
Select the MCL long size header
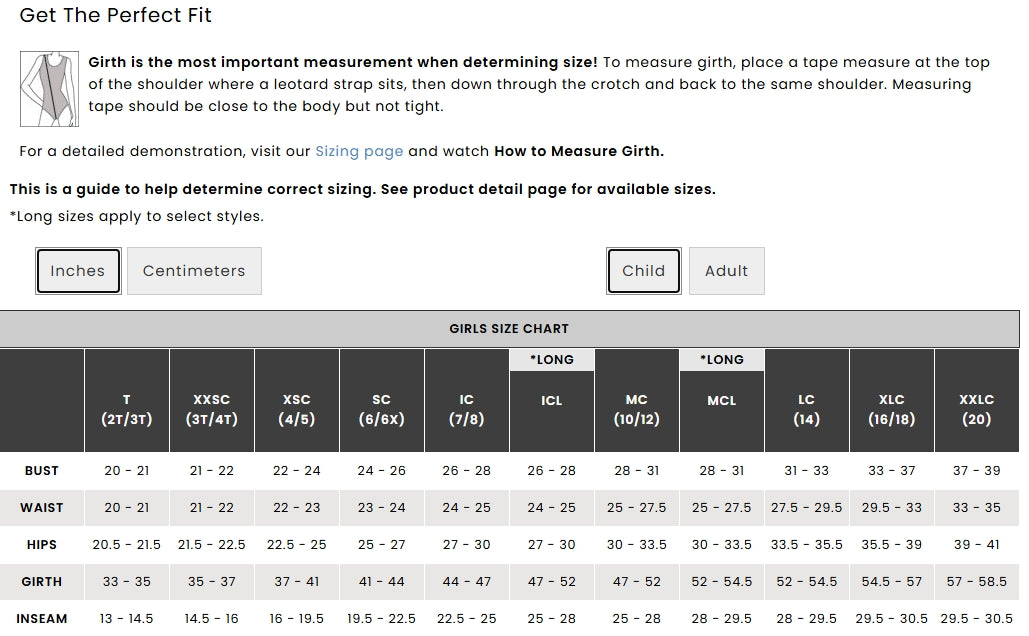pos(722,400)
